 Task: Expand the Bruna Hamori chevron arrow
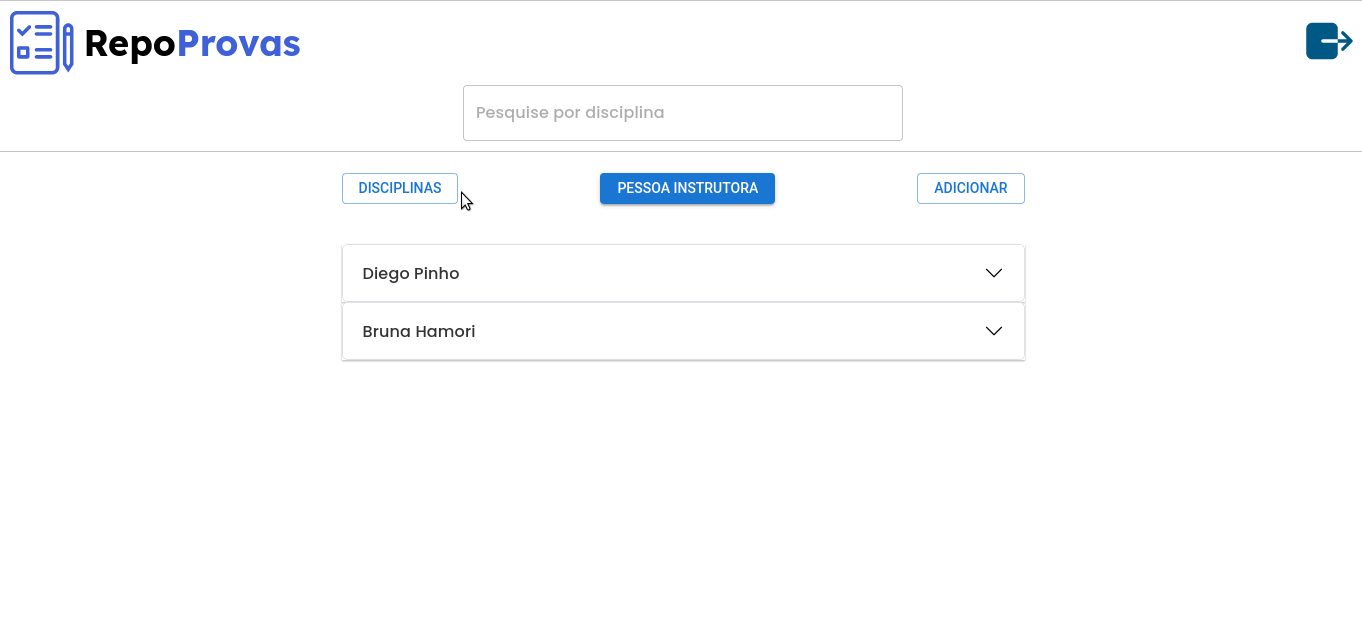tap(993, 331)
